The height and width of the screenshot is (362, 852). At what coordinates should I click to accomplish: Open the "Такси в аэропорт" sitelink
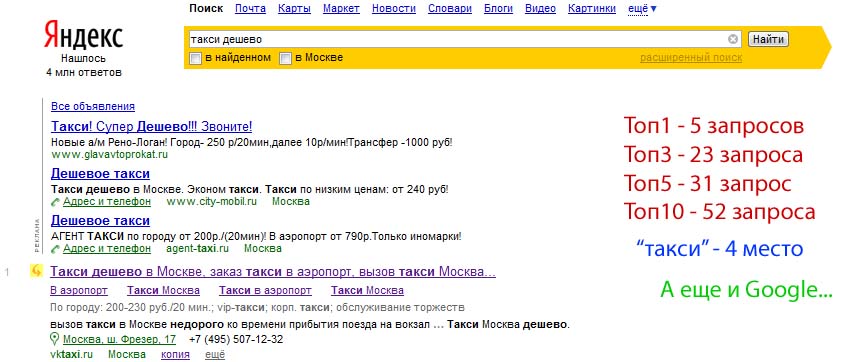point(265,291)
